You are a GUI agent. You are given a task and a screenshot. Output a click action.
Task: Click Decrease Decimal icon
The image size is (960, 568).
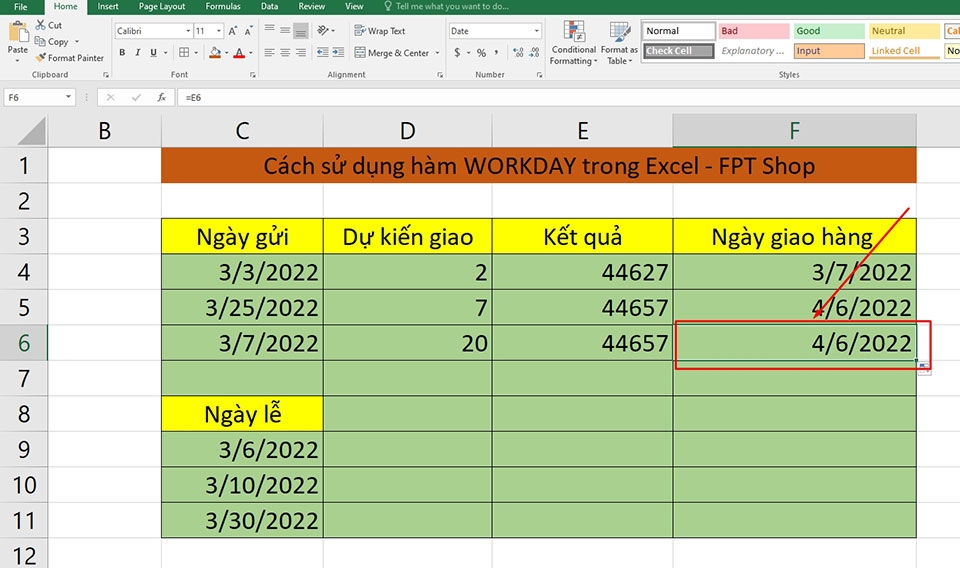coord(534,53)
